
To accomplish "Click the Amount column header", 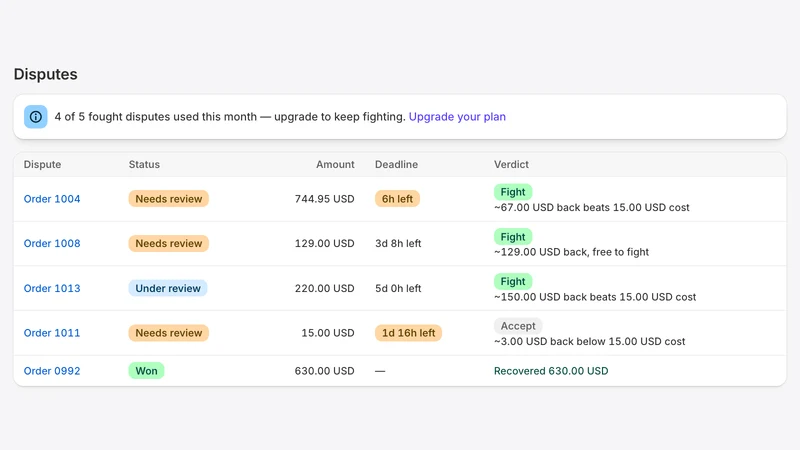I will point(335,164).
